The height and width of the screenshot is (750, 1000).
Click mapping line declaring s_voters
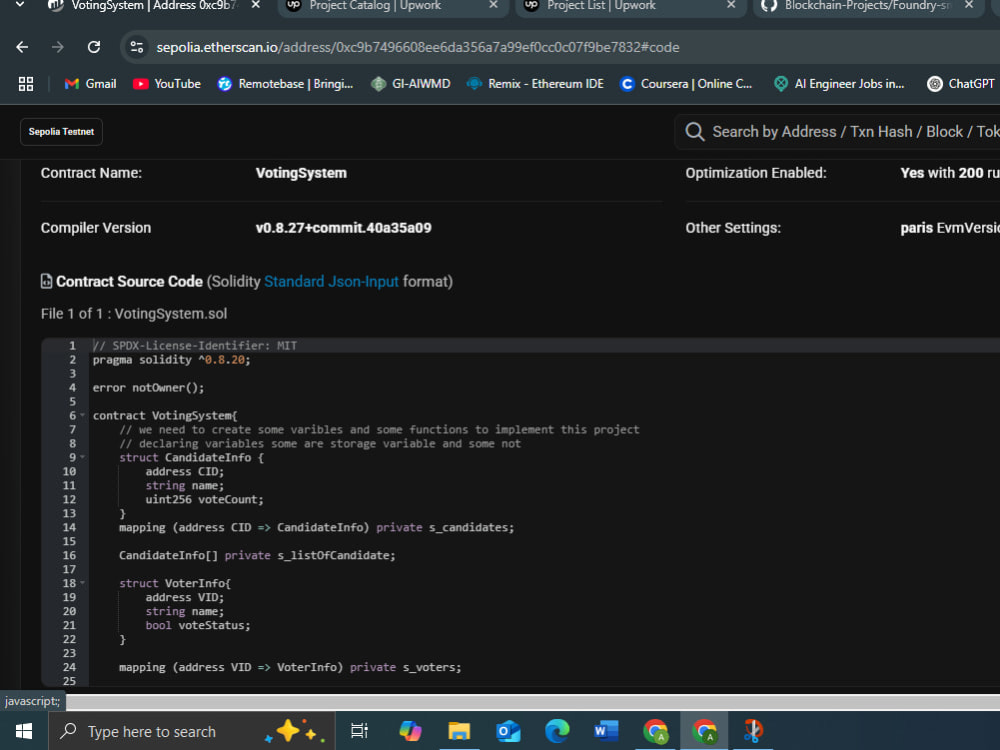290,668
